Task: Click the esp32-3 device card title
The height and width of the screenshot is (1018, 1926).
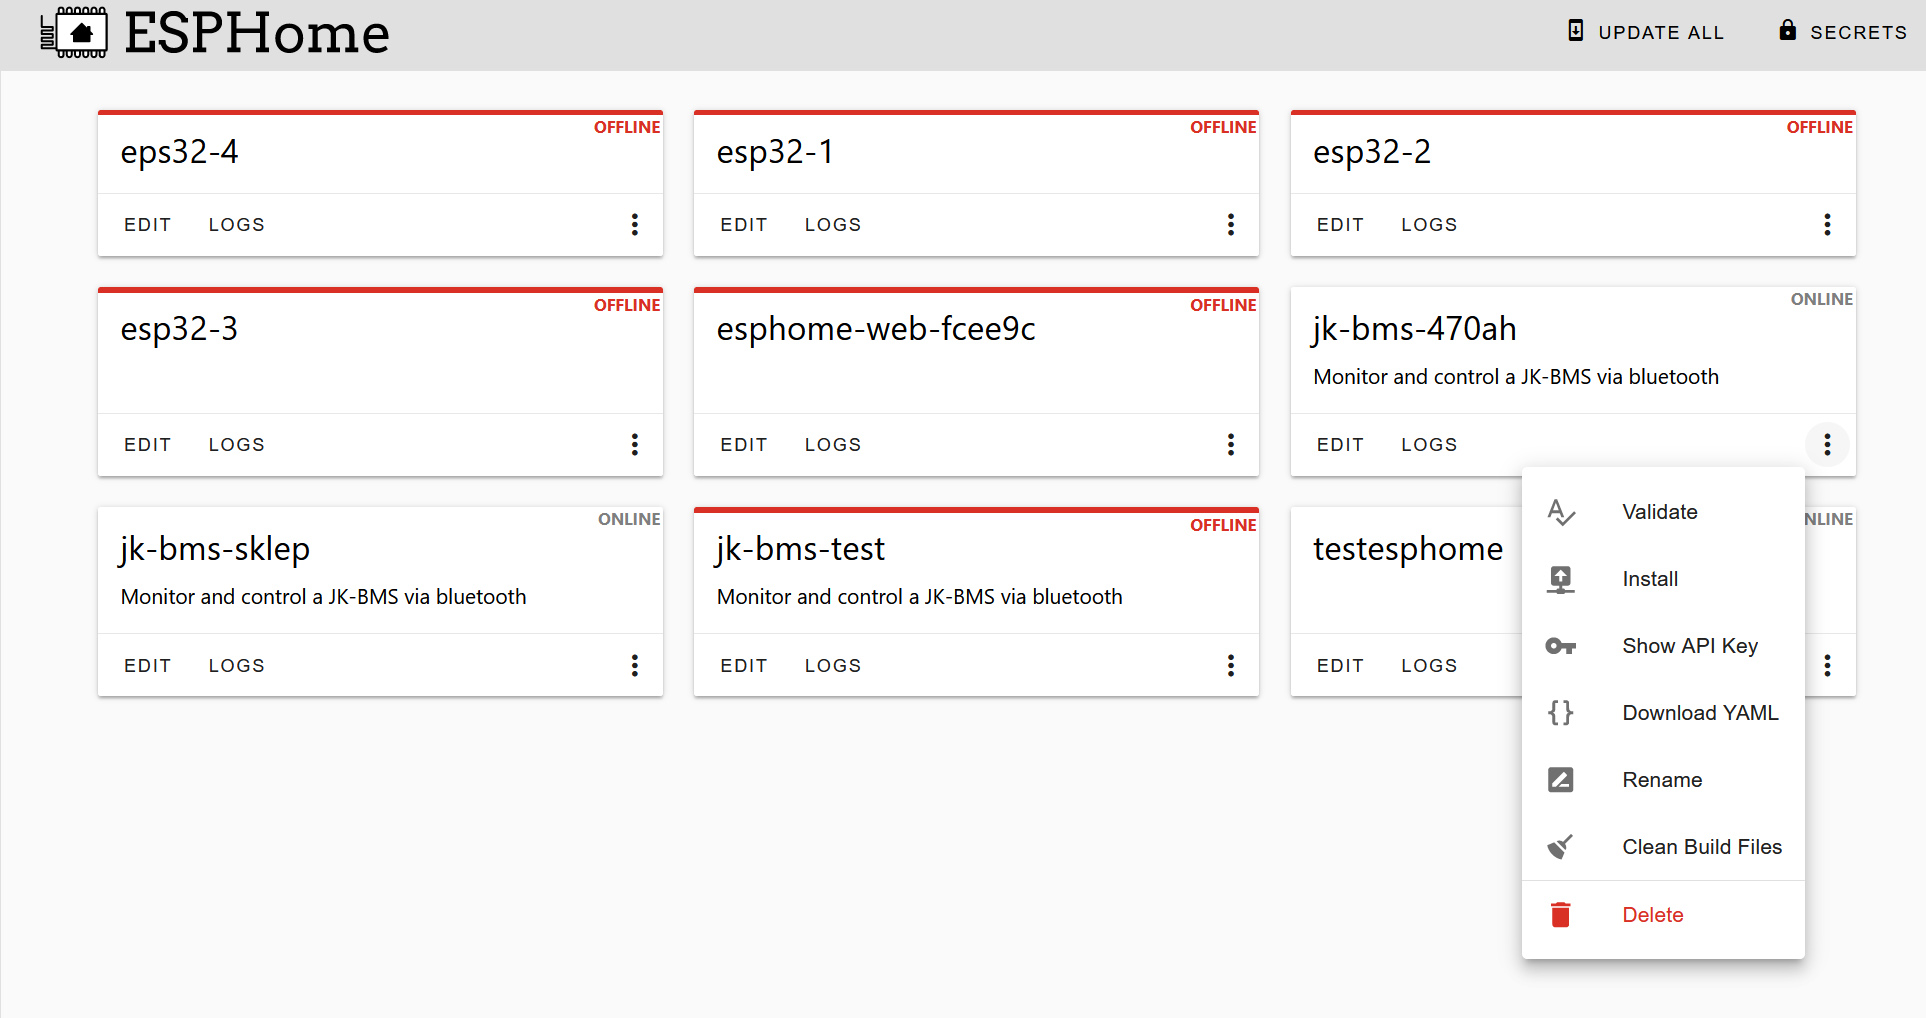Action: point(180,329)
